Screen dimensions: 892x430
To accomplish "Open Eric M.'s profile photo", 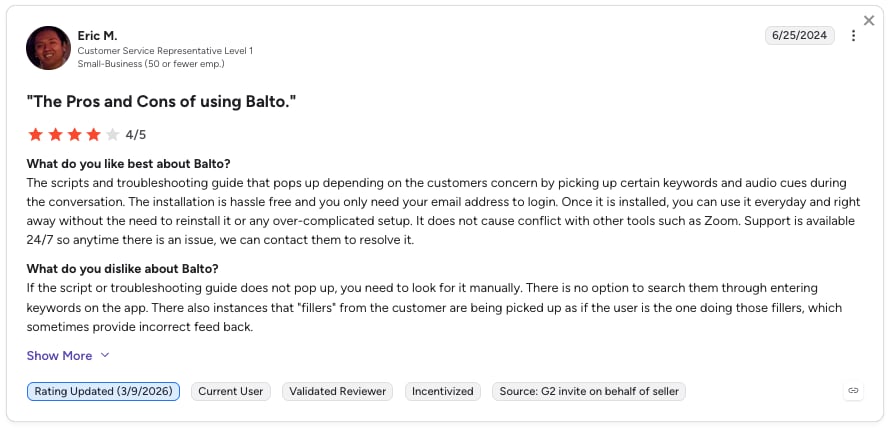I will pos(48,48).
